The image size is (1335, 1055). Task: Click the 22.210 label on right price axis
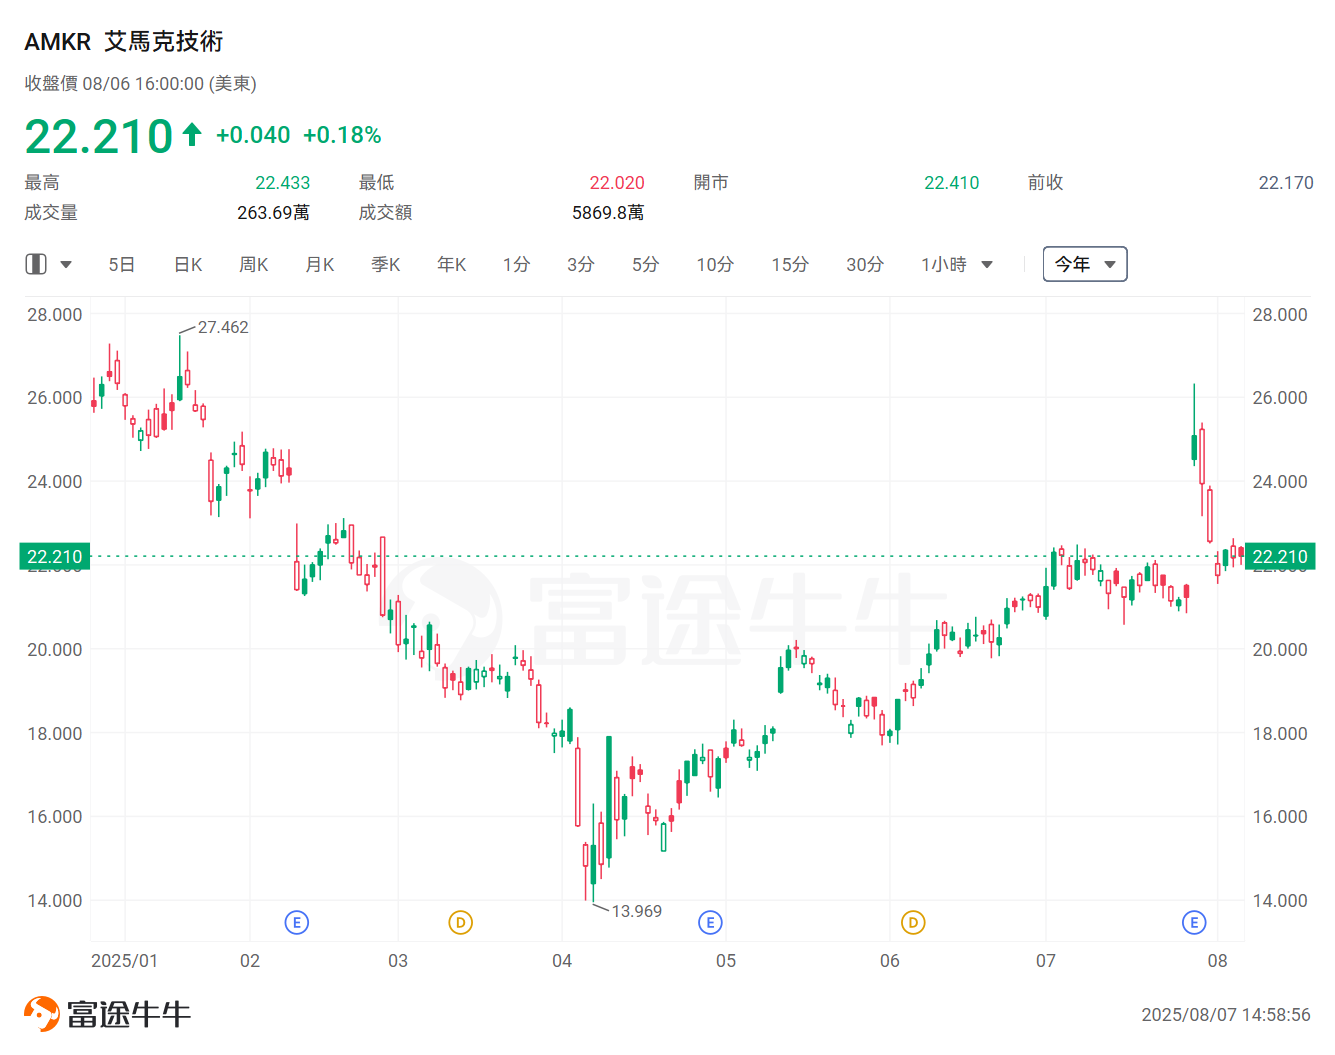(1280, 556)
